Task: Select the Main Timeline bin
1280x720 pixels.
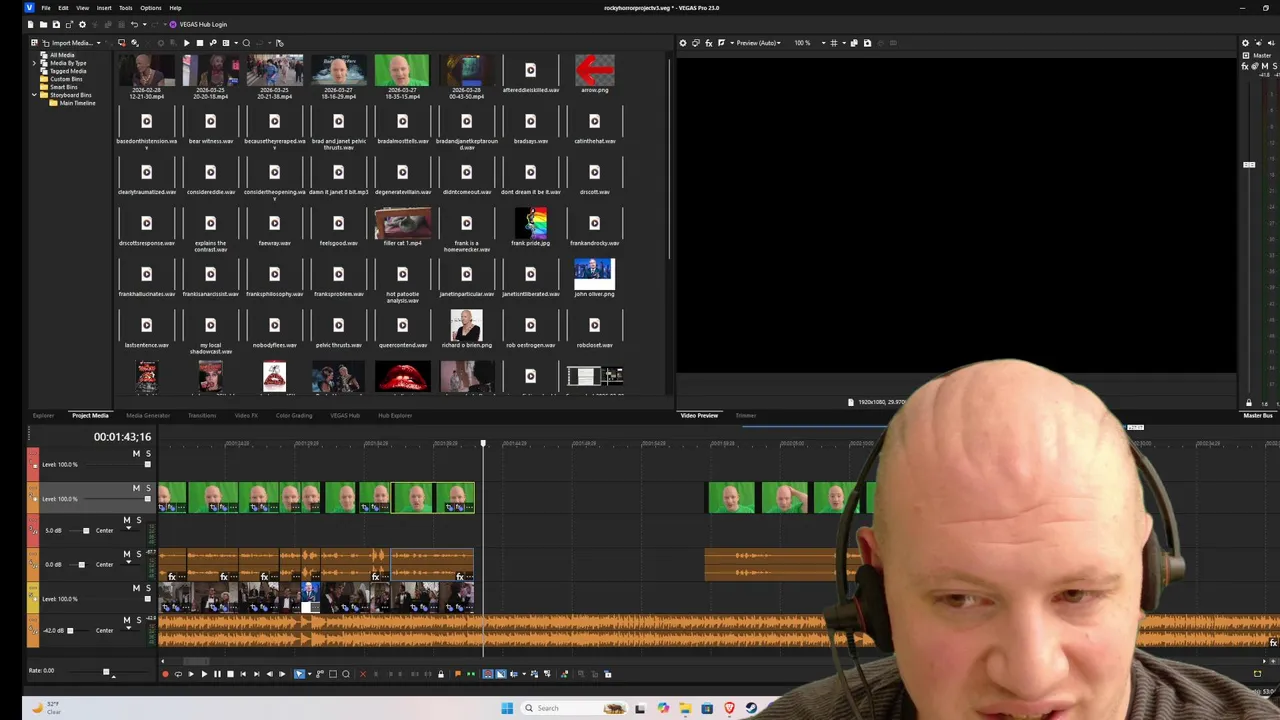Action: [77, 103]
